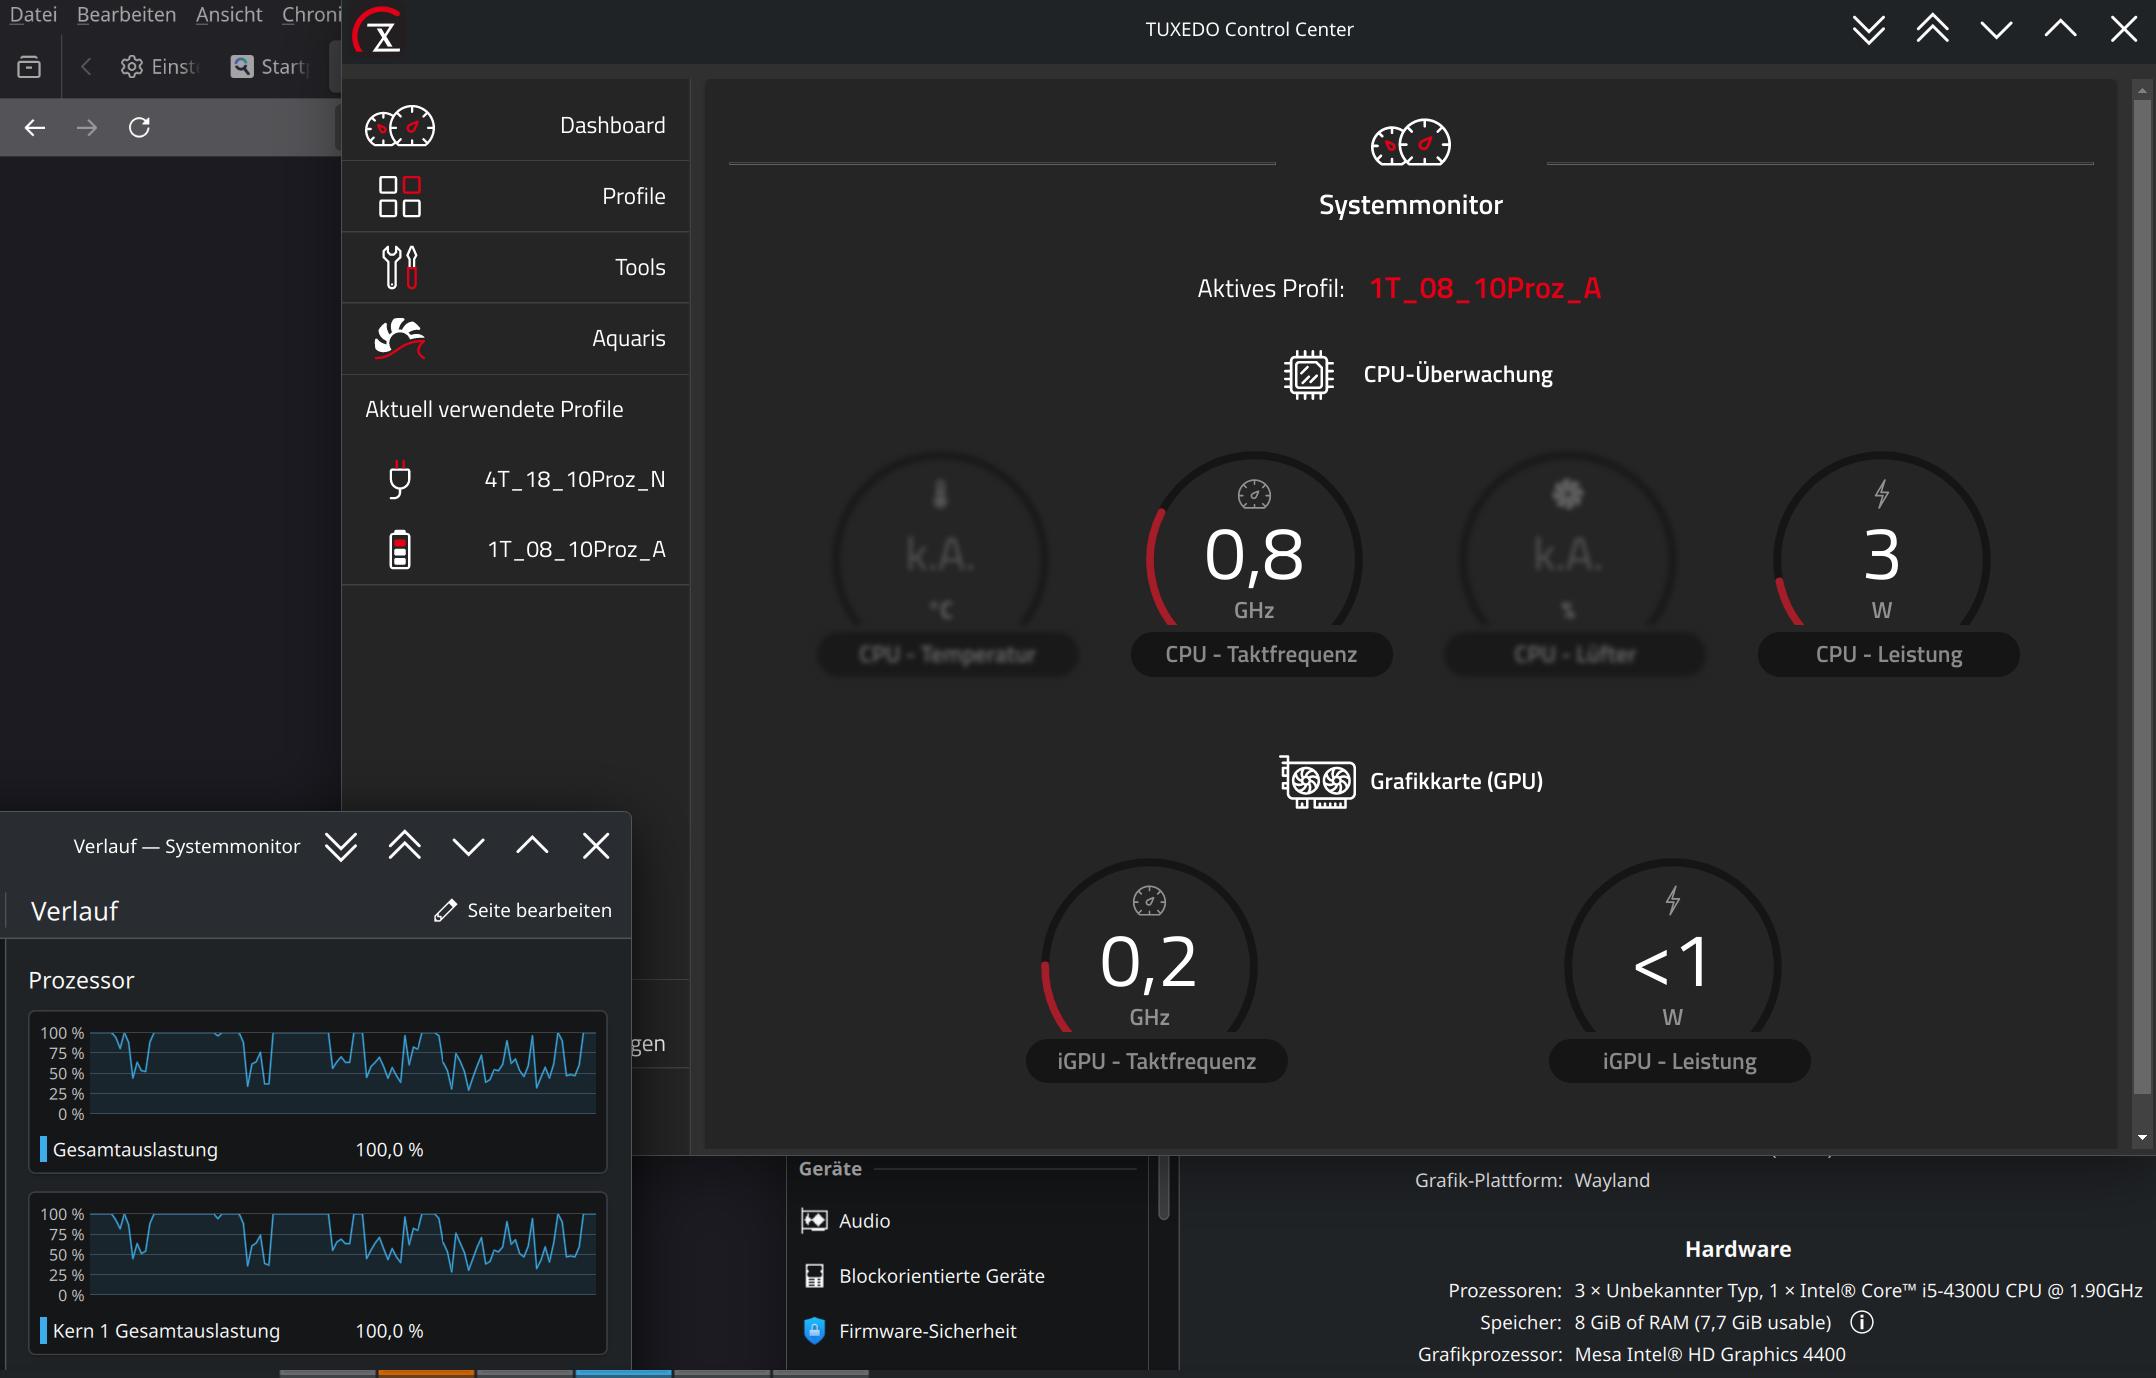Select the Aquaris fan icon

(x=399, y=339)
